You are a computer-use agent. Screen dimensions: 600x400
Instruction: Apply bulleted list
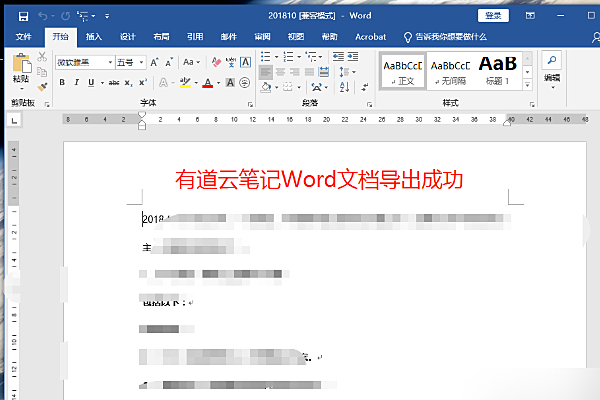(x=266, y=57)
